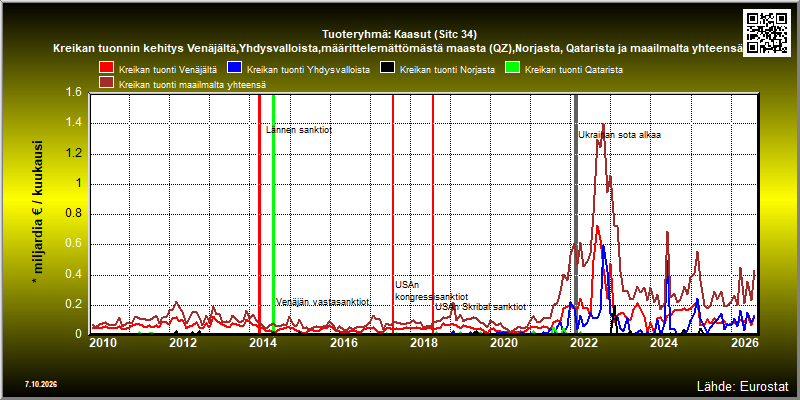Select legend label 'Kreikan tuonti Yhdysvalloista'
The image size is (800, 400).
pyautogui.click(x=308, y=70)
